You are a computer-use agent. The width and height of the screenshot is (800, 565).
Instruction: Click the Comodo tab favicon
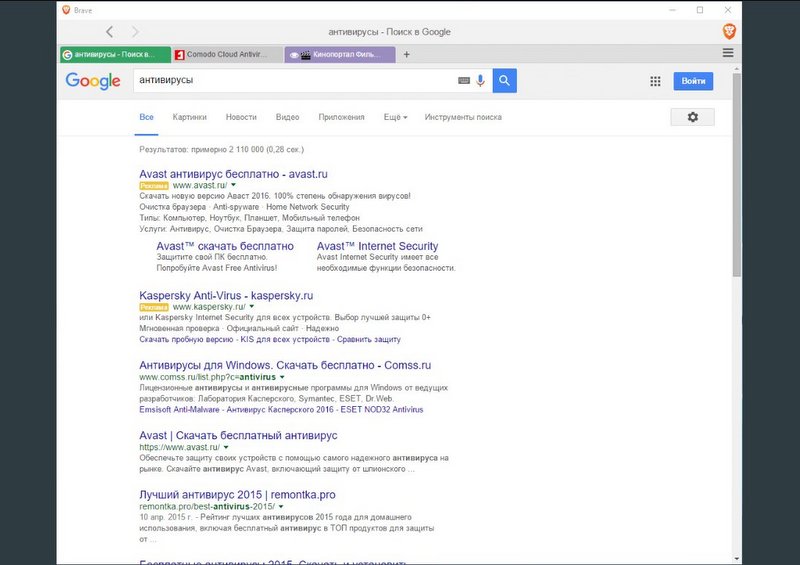click(179, 55)
